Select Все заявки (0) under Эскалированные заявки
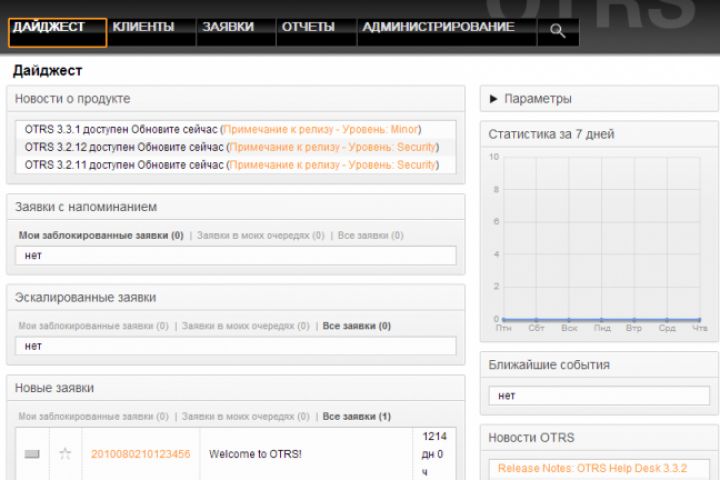Screen dimensions: 720x480 point(357,326)
